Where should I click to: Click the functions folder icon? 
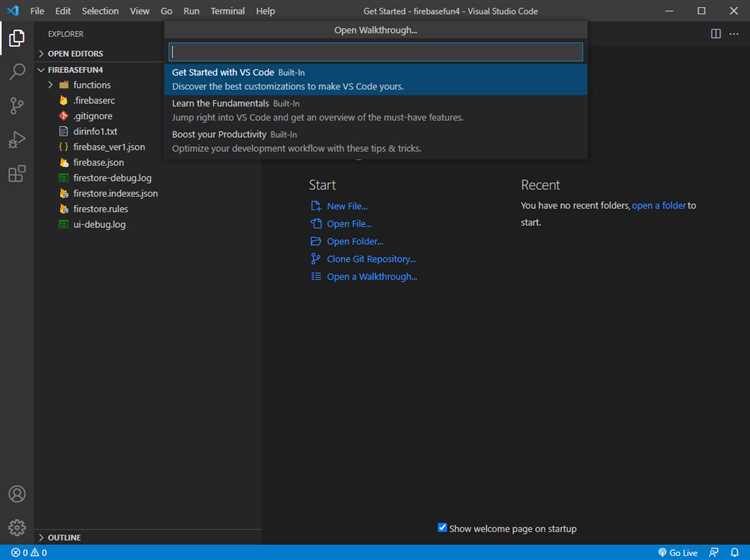click(x=64, y=85)
